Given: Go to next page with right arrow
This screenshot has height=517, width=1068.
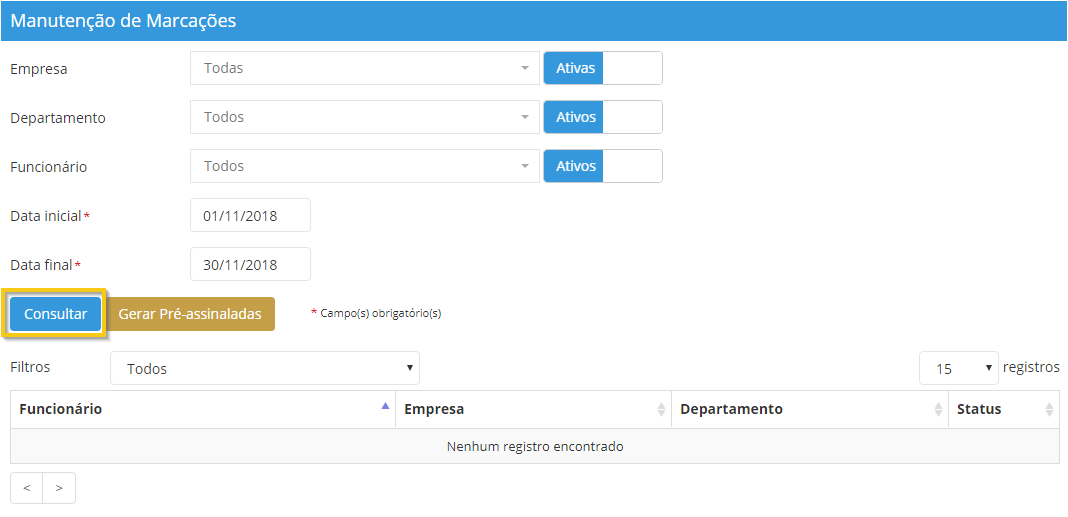Looking at the screenshot, I should 59,488.
